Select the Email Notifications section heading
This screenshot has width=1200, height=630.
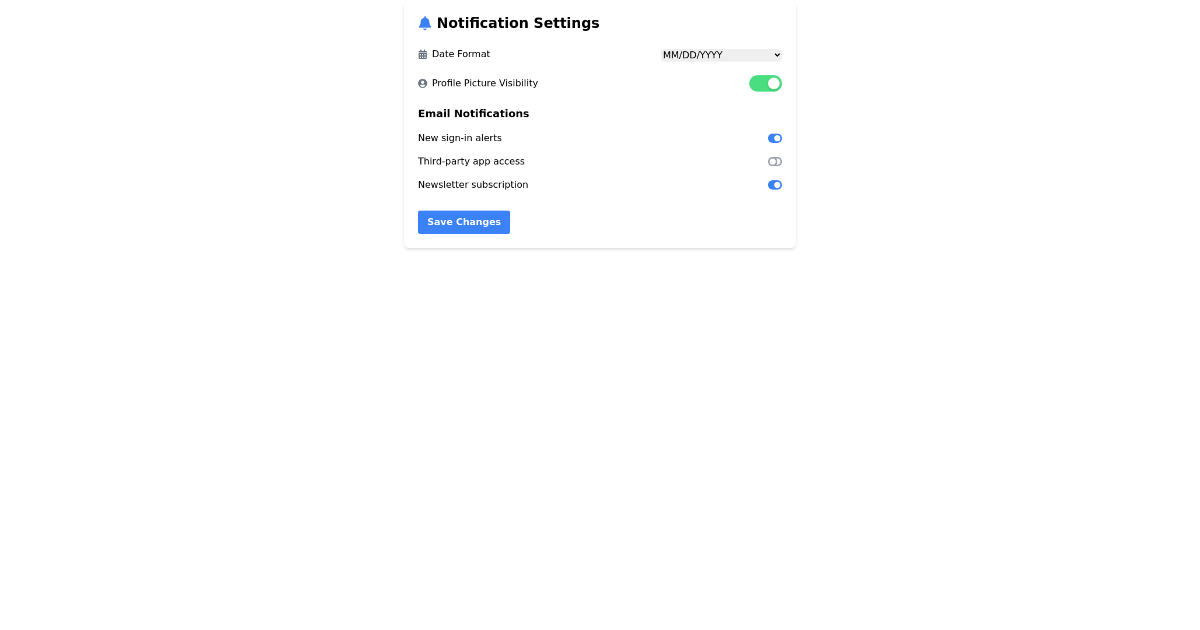point(473,113)
